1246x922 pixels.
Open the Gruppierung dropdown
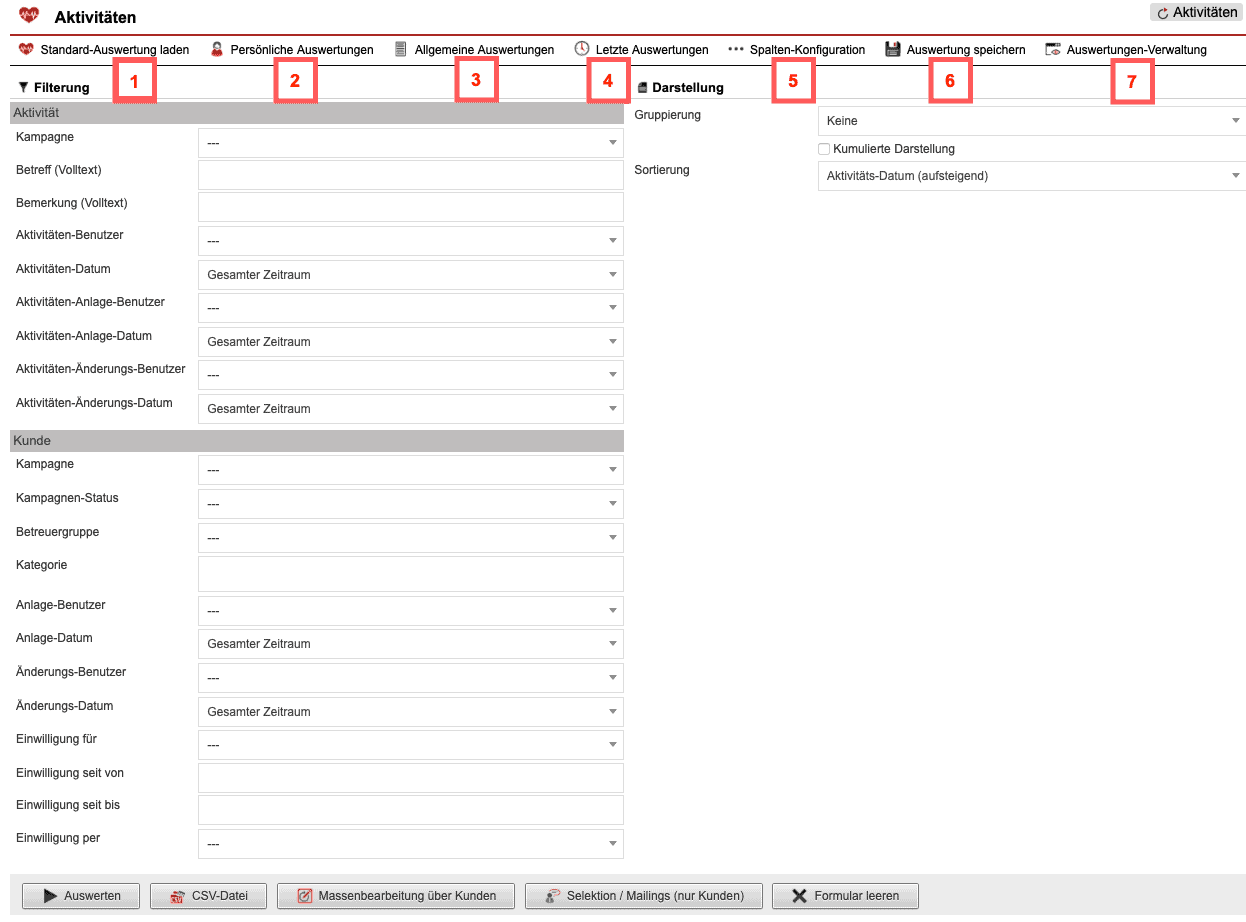point(1031,121)
